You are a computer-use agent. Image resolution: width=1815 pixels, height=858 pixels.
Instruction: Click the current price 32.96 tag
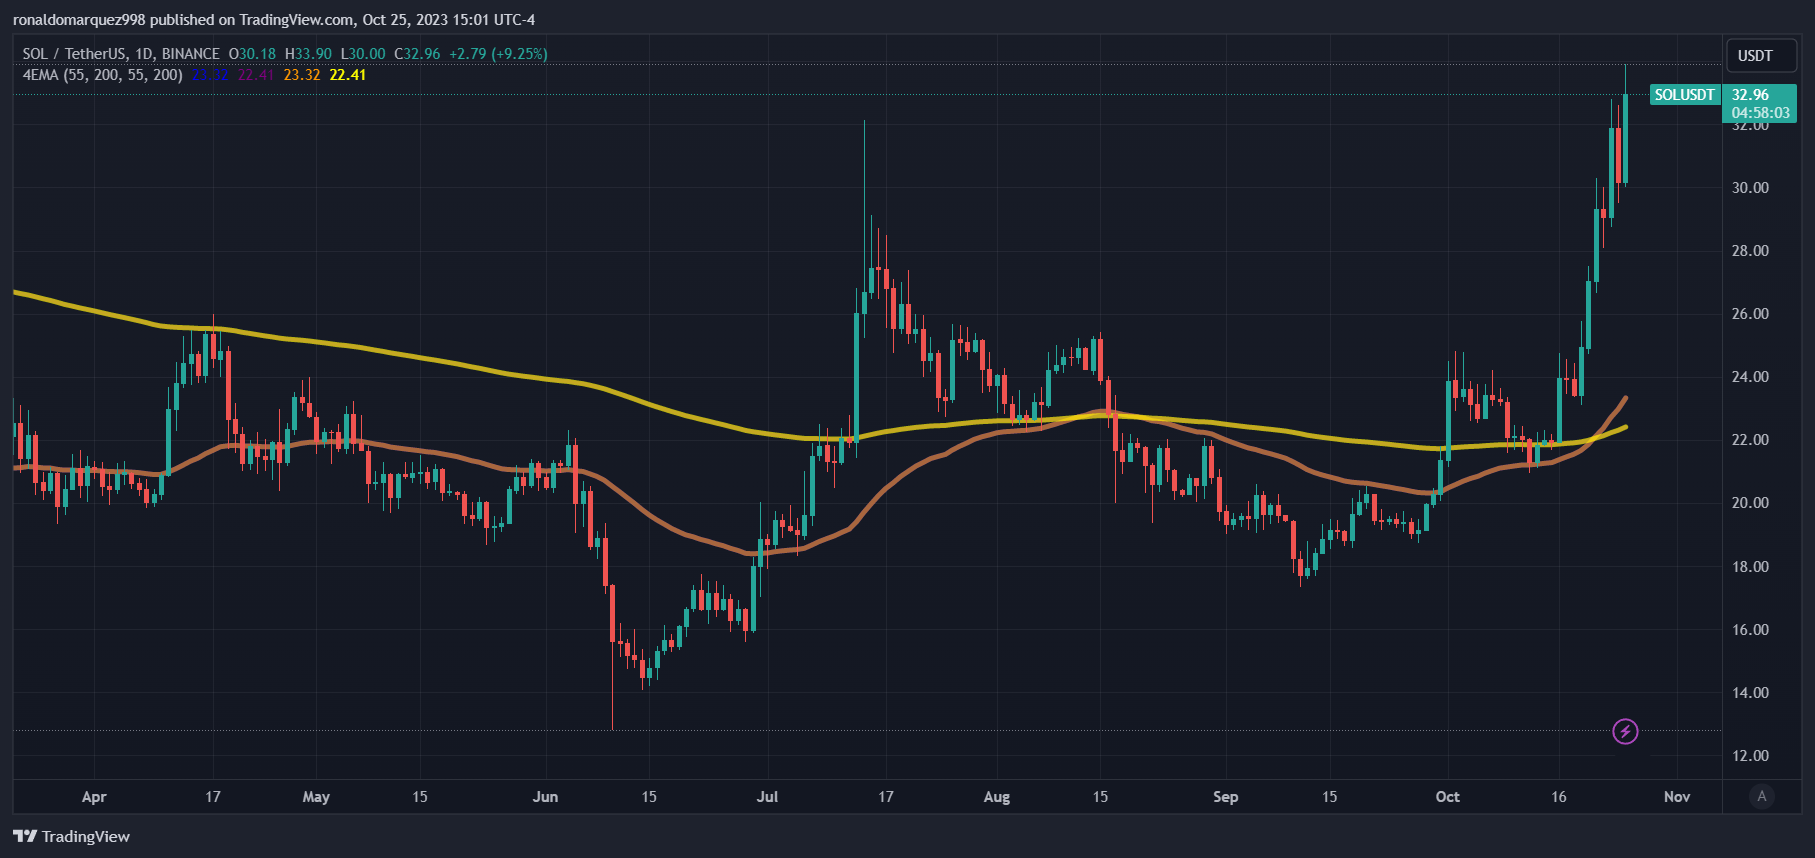[1750, 95]
